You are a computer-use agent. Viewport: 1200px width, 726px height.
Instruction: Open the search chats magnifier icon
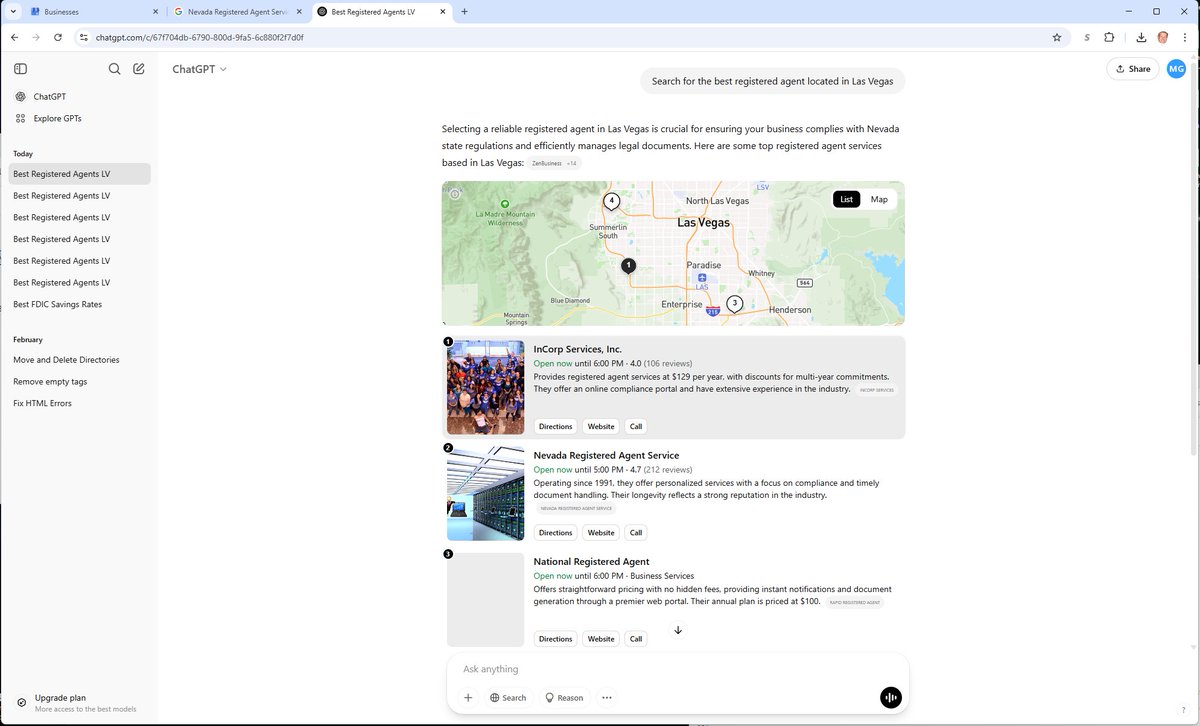tap(114, 69)
